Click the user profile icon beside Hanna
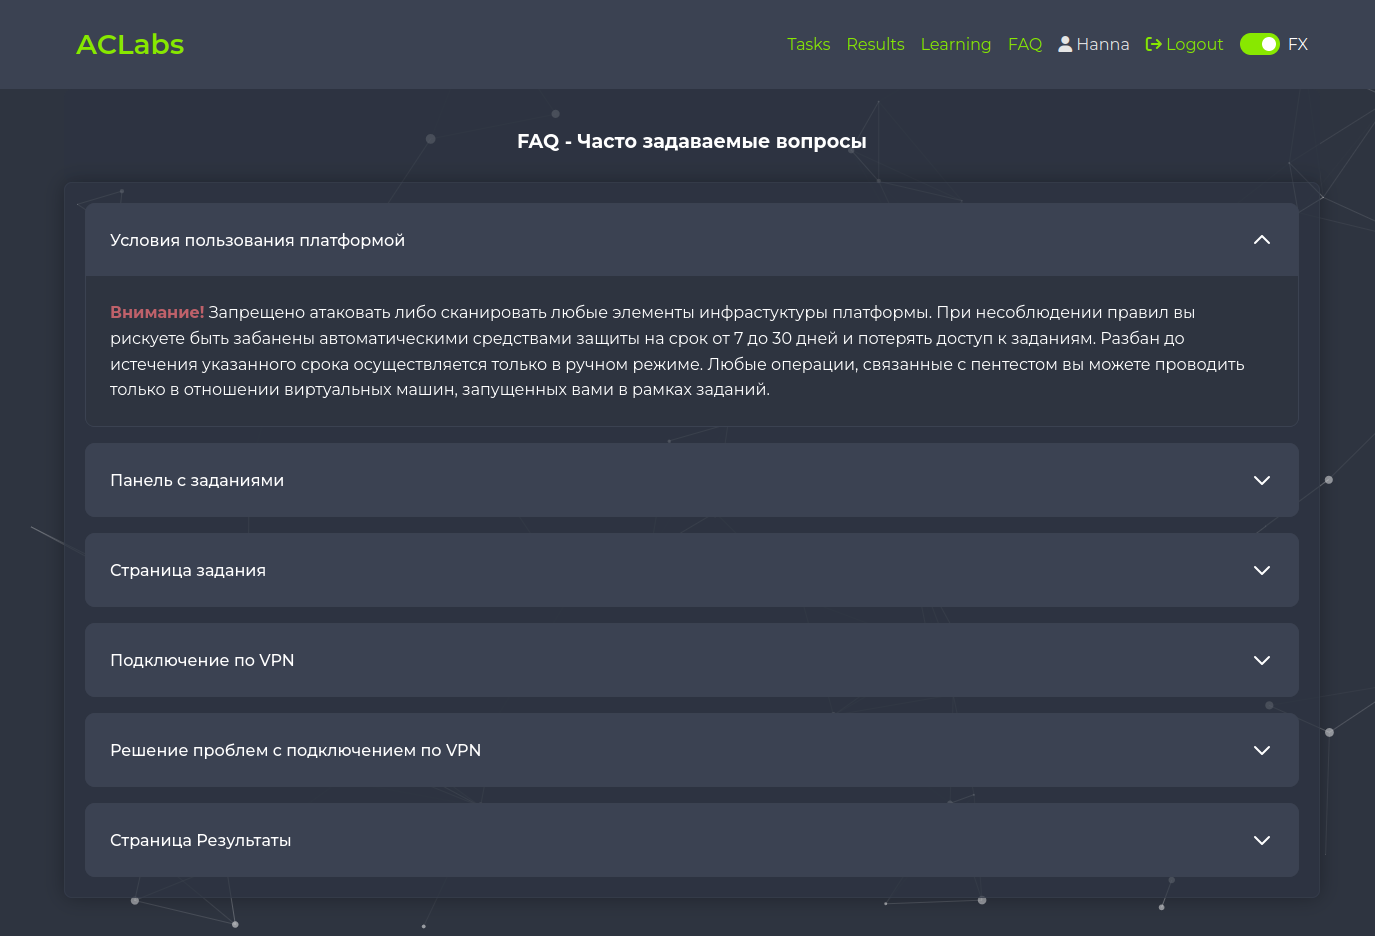This screenshot has width=1375, height=936. pyautogui.click(x=1065, y=45)
